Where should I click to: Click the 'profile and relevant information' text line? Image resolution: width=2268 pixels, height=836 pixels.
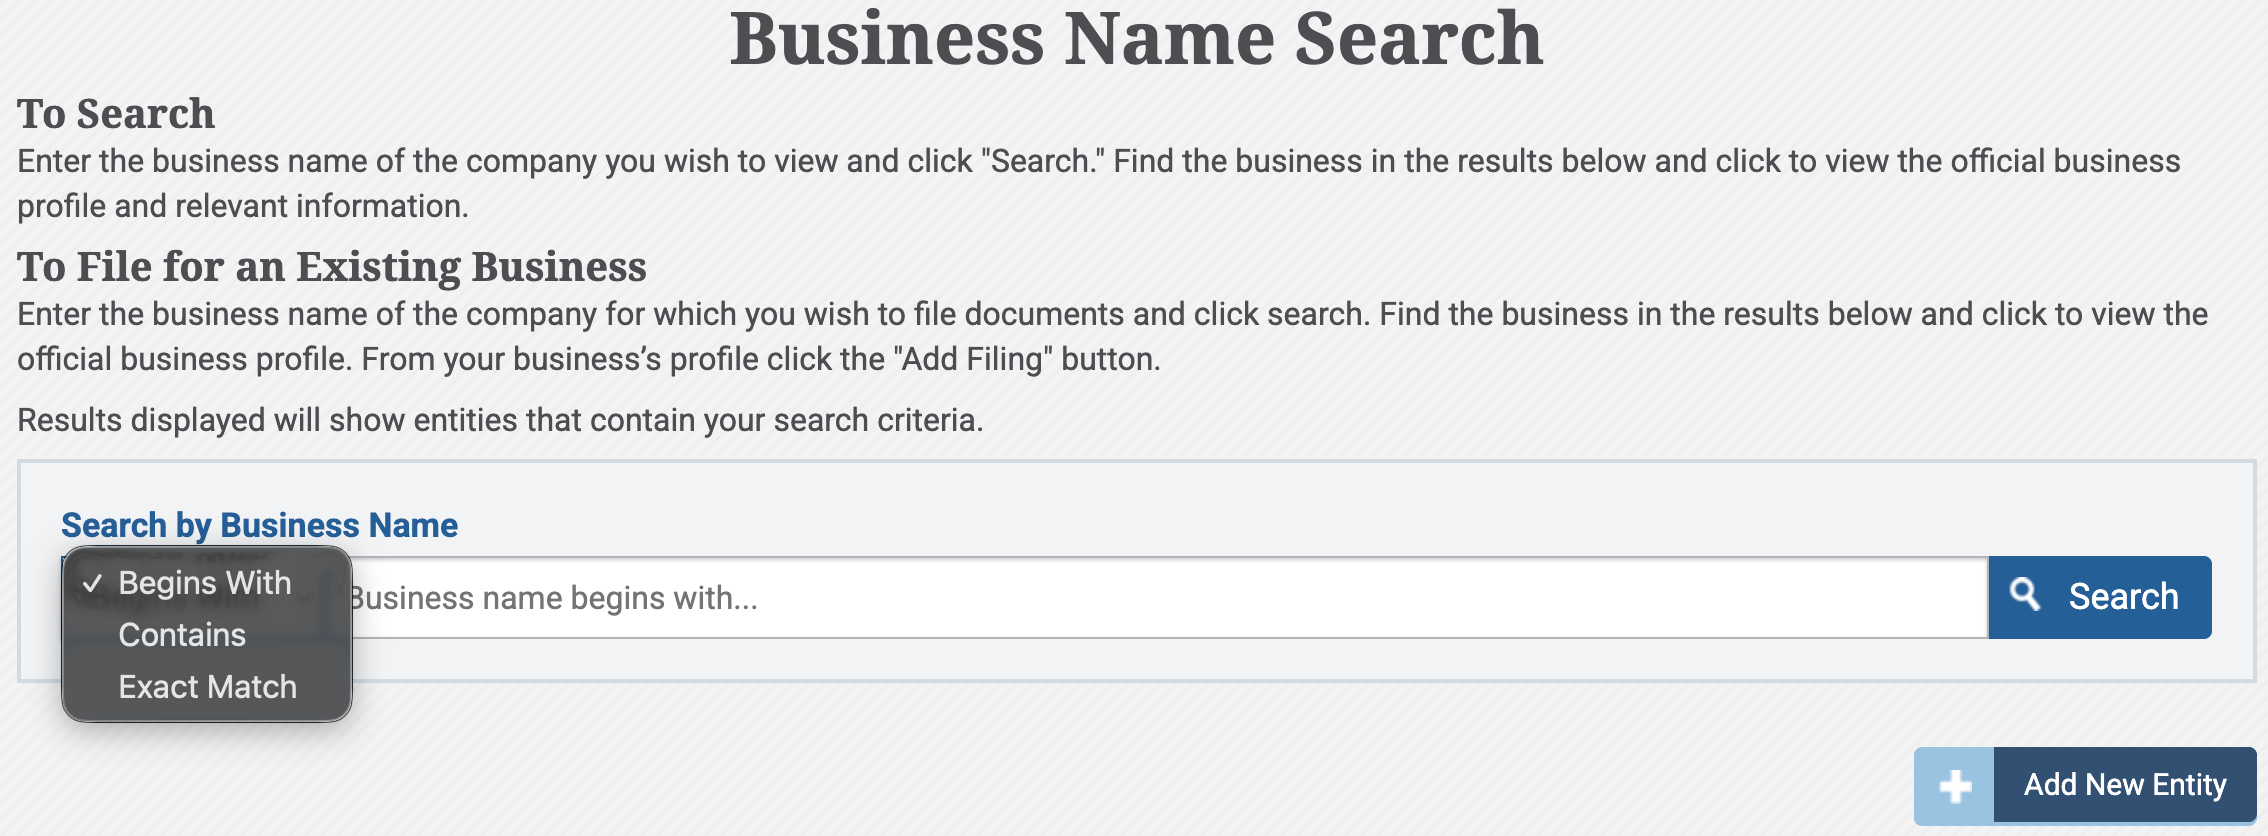243,206
